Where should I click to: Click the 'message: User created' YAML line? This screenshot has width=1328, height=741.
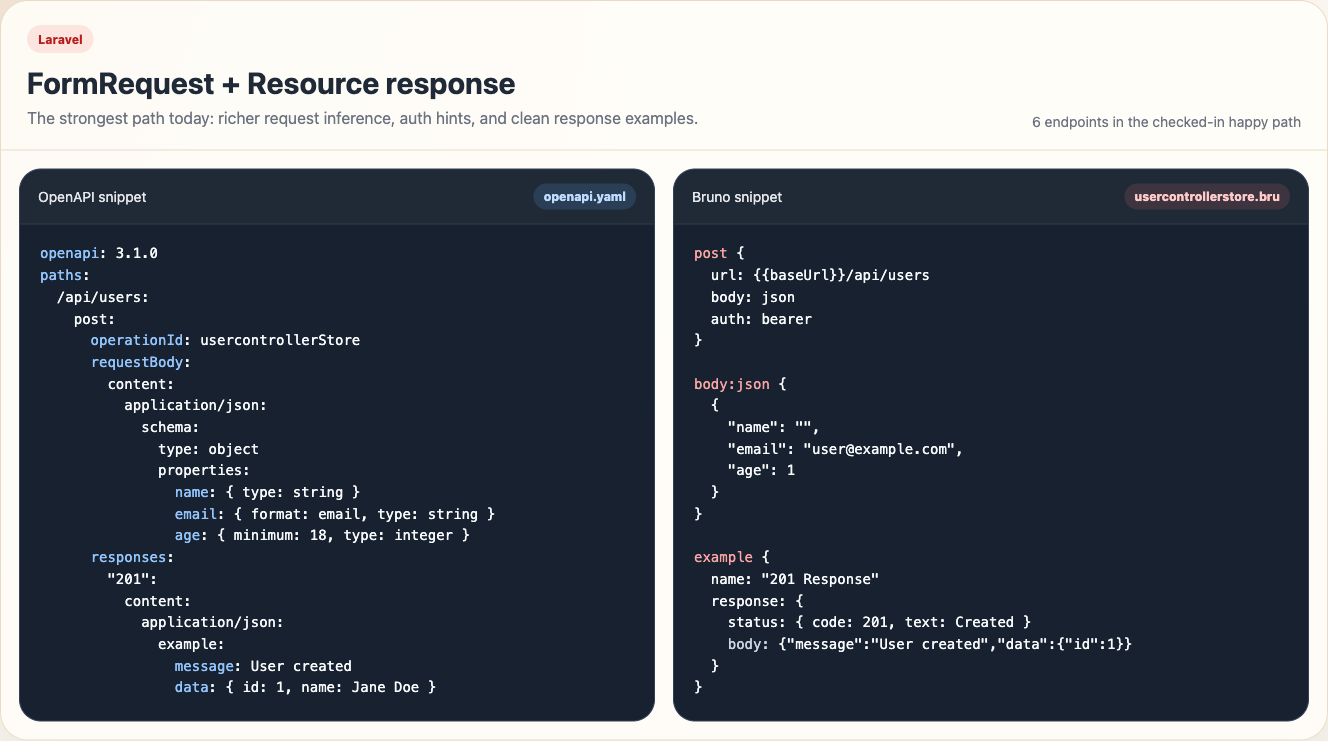click(x=263, y=666)
